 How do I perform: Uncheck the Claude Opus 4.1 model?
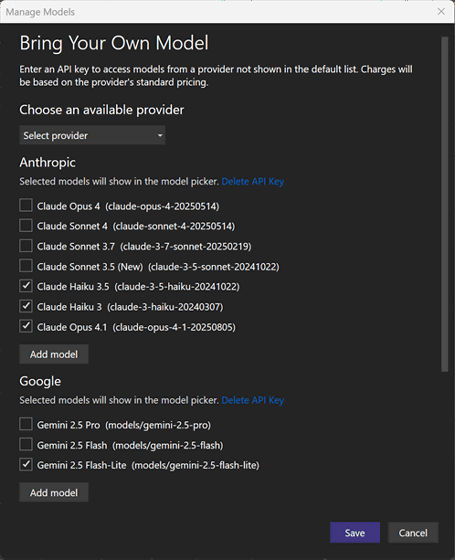coord(26,327)
